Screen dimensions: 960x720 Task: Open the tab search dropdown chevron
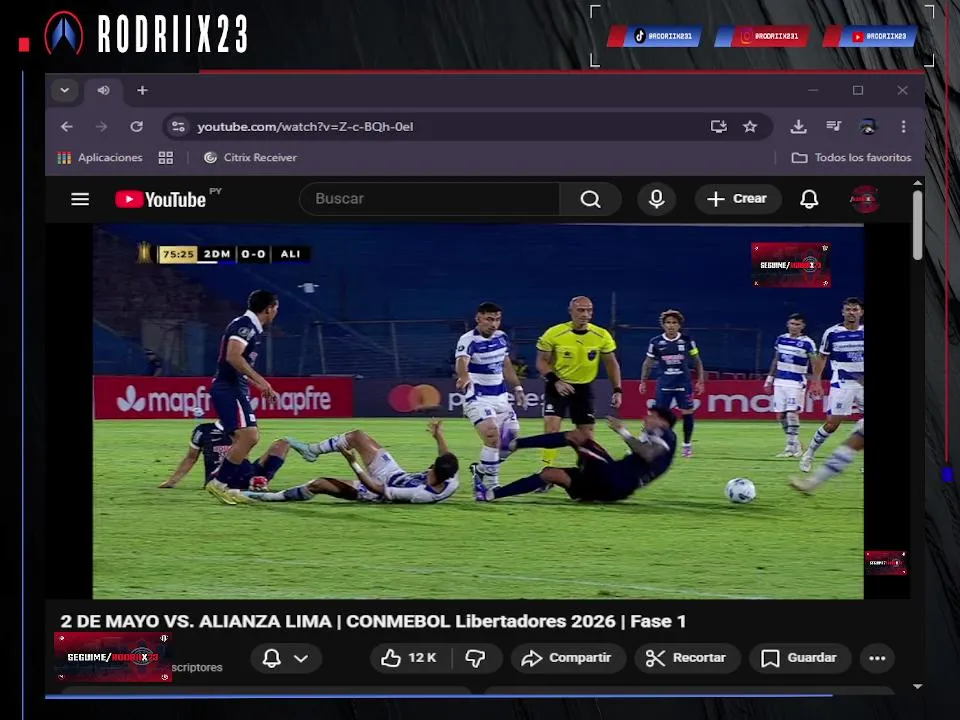click(64, 91)
